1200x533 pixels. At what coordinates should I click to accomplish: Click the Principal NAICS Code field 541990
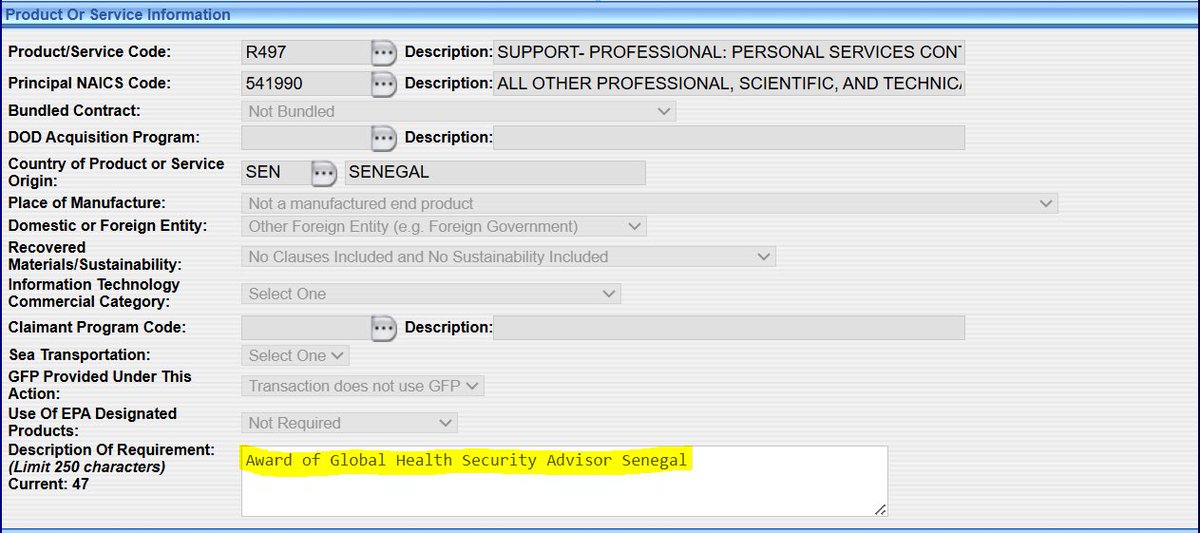tap(303, 84)
